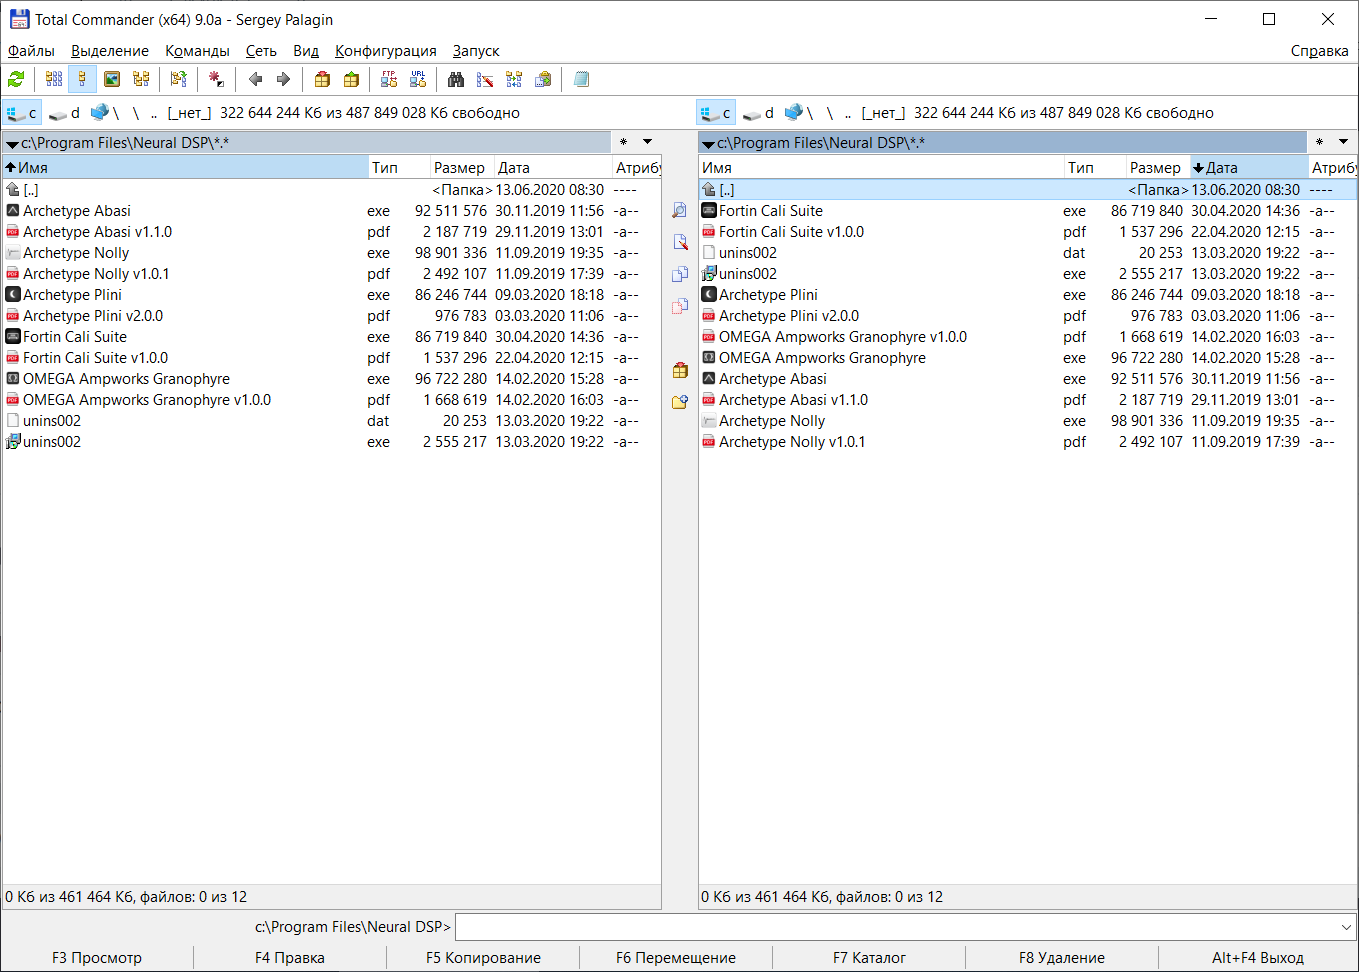The image size is (1359, 972).
Task: Switch to brief file list view
Action: coord(54,79)
